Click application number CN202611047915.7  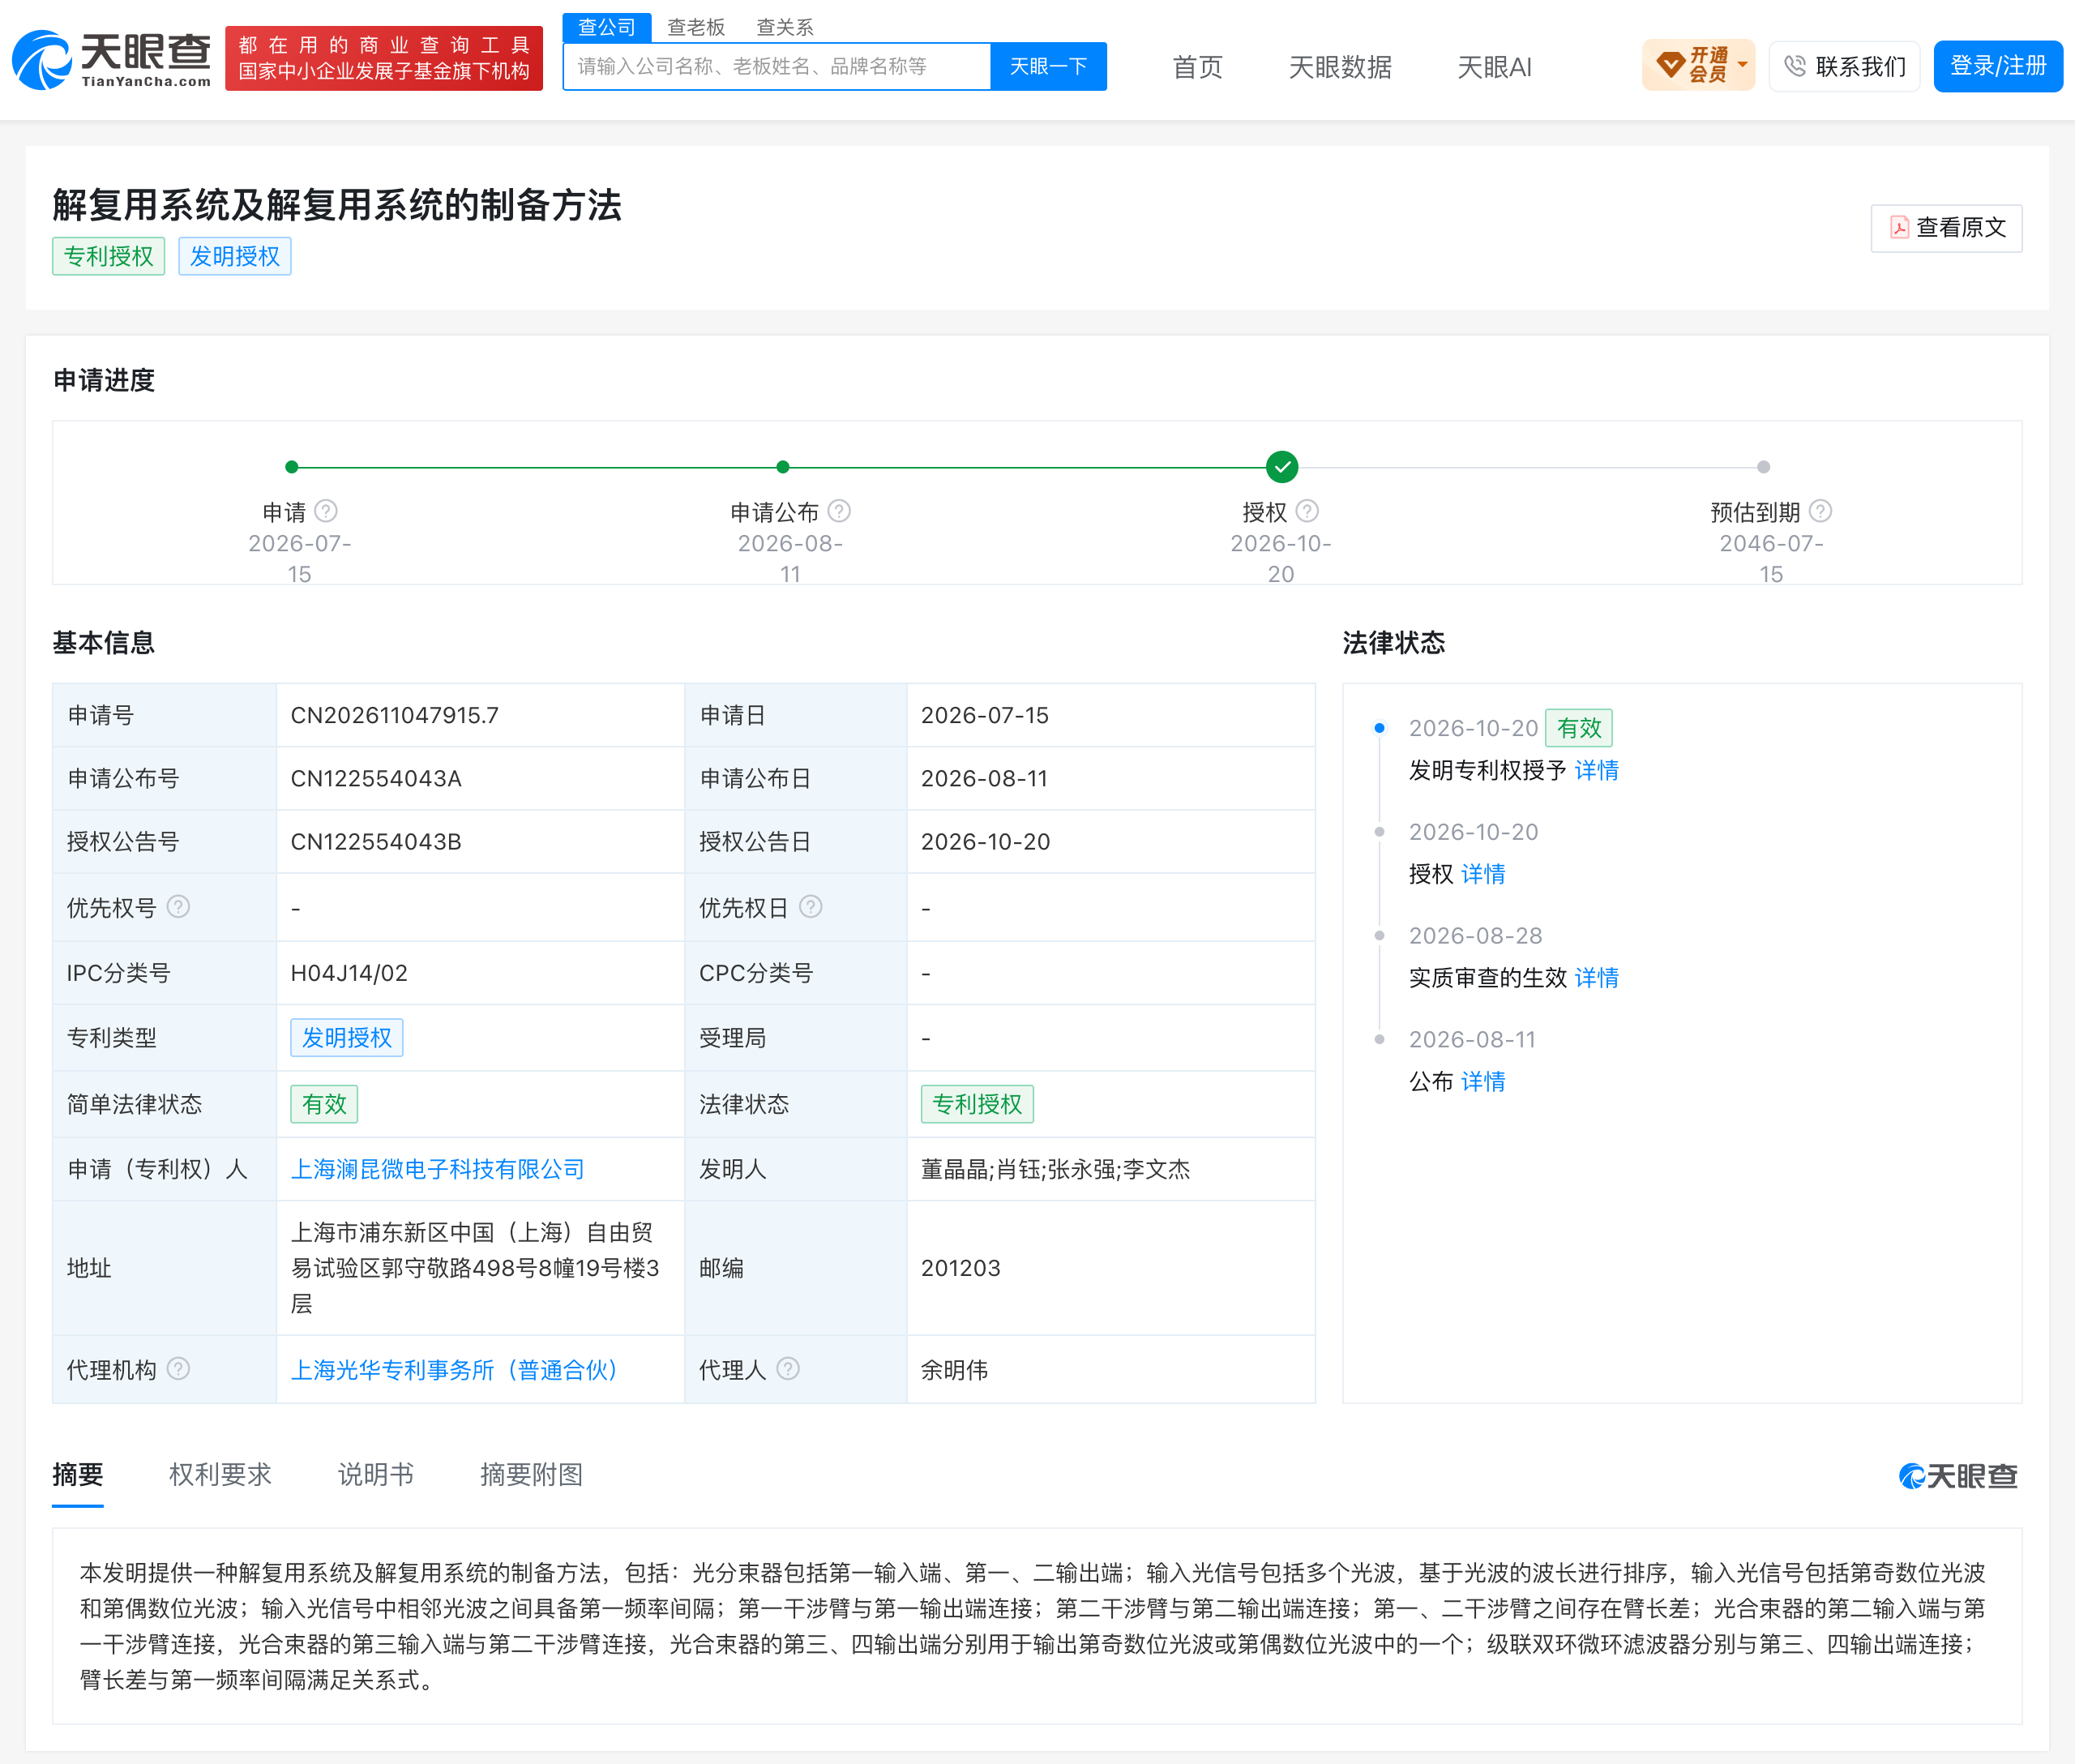394,715
